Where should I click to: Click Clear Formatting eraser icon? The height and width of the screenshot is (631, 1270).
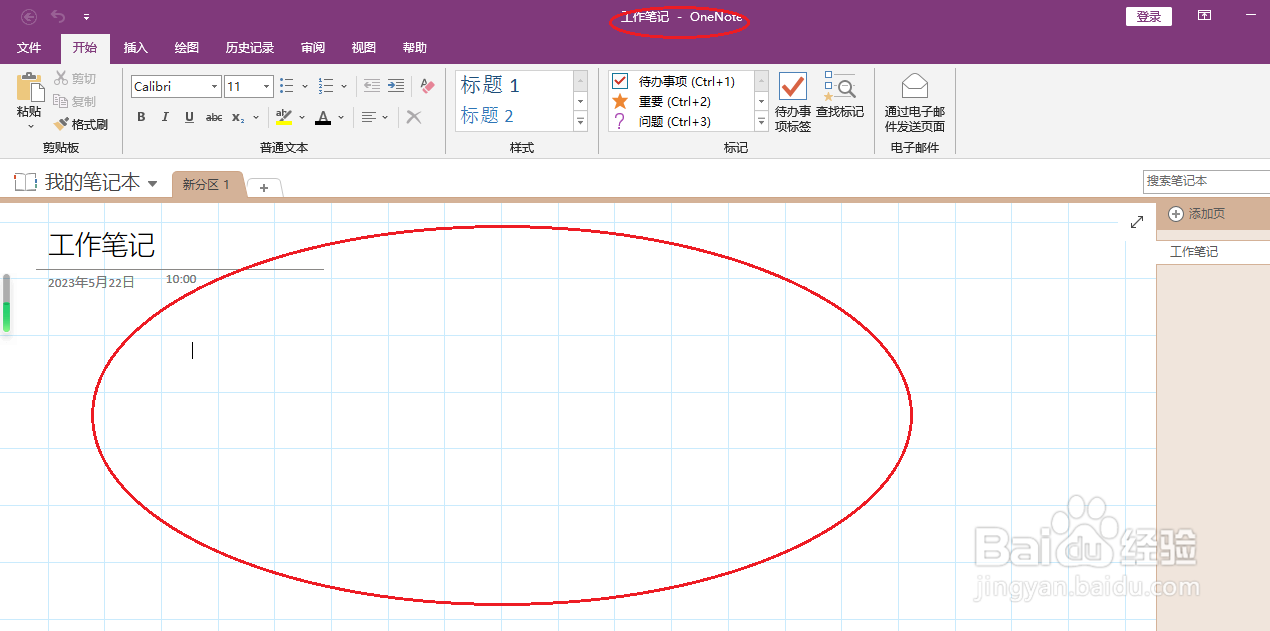click(x=427, y=86)
